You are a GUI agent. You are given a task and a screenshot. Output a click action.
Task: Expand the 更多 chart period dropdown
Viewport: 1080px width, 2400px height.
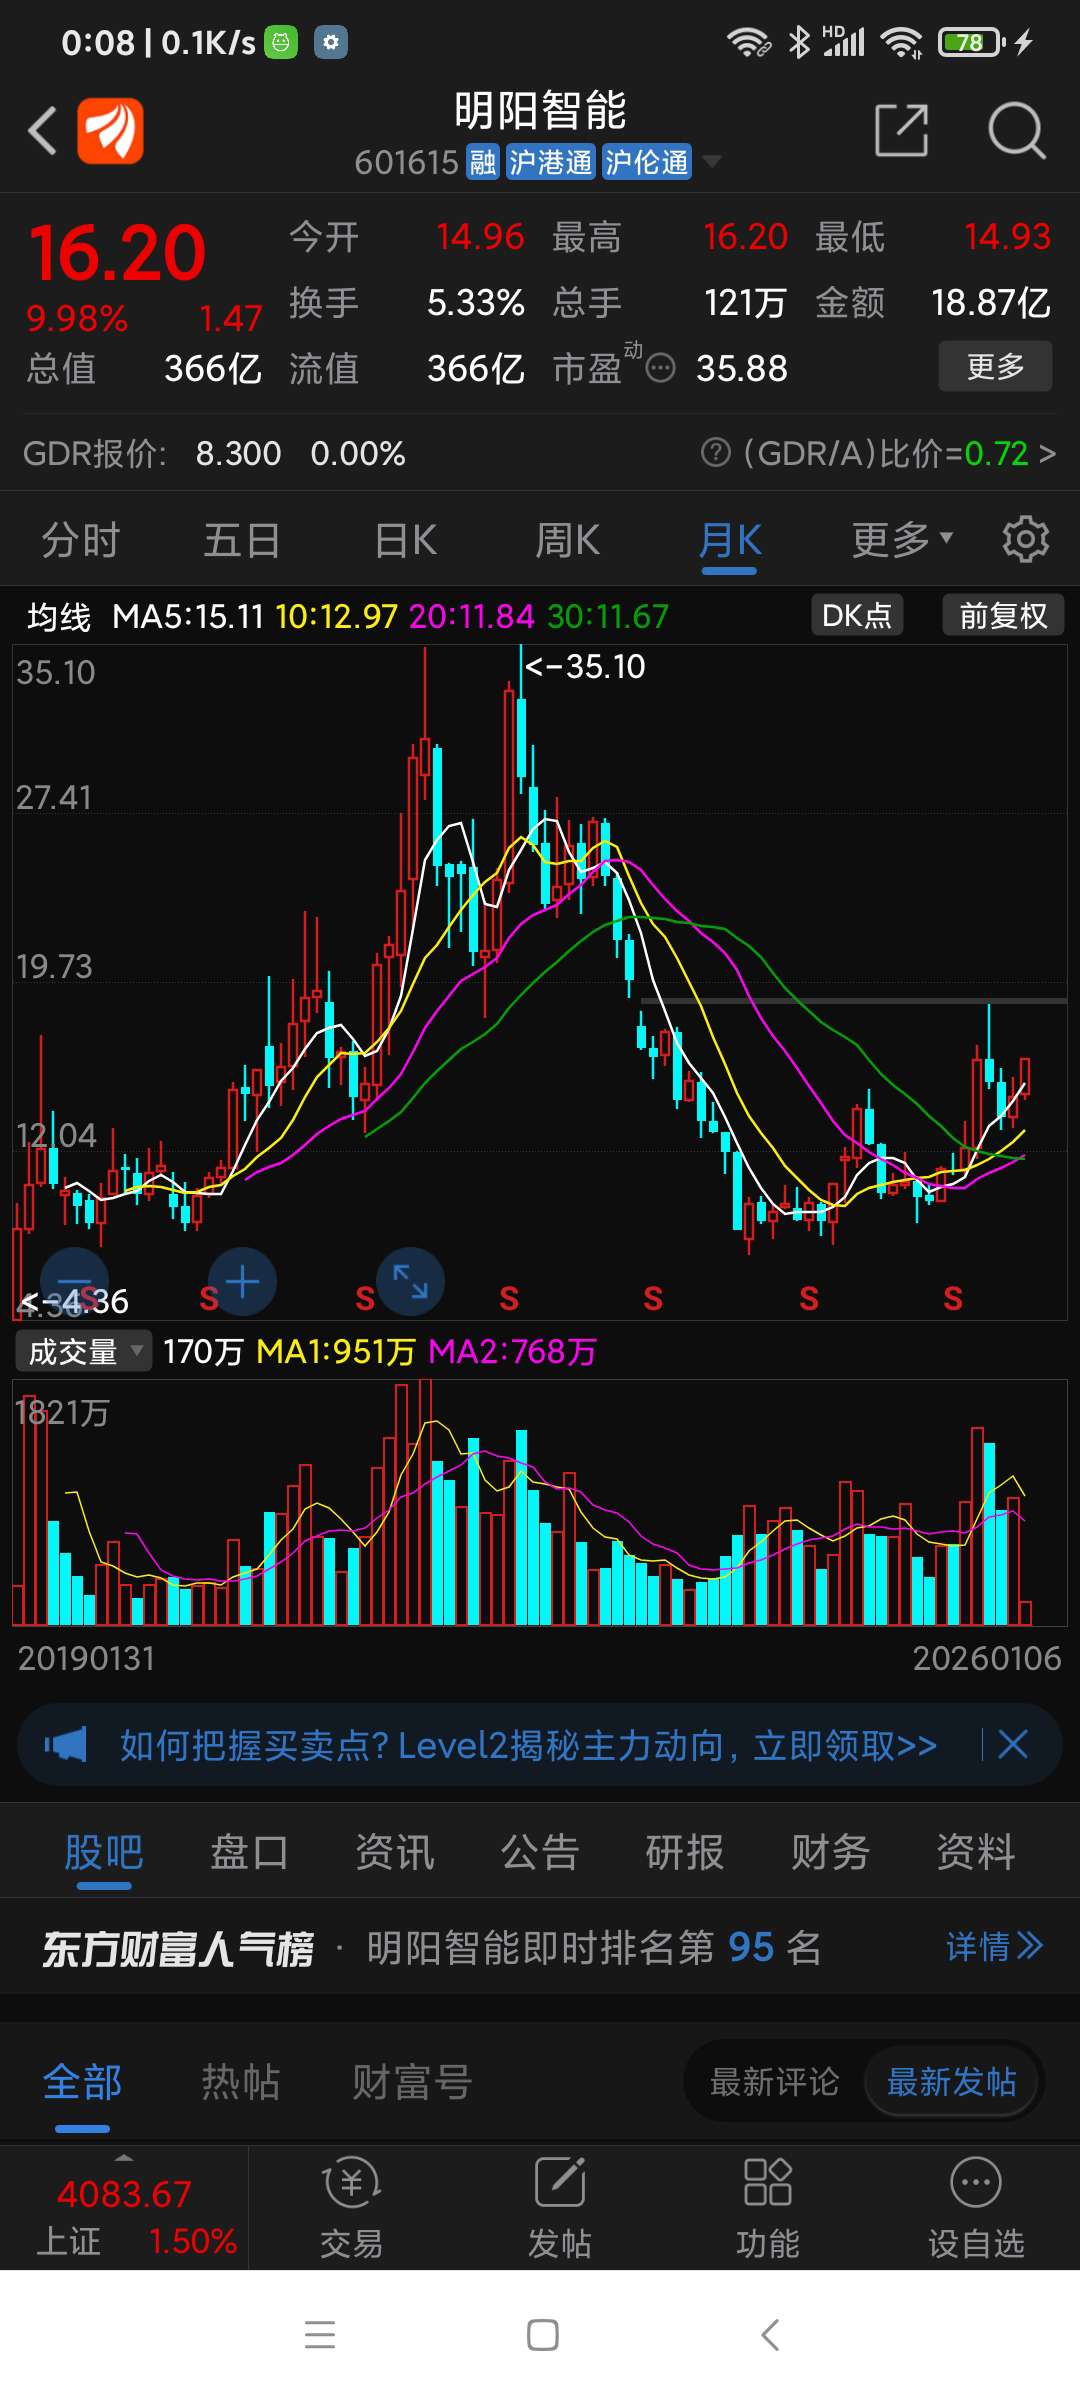pos(902,540)
